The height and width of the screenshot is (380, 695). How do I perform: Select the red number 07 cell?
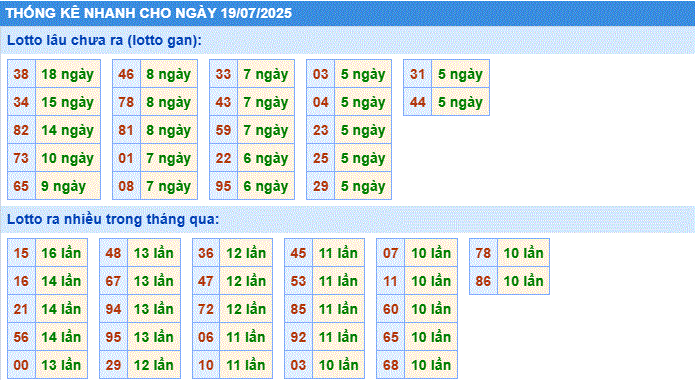pos(390,253)
